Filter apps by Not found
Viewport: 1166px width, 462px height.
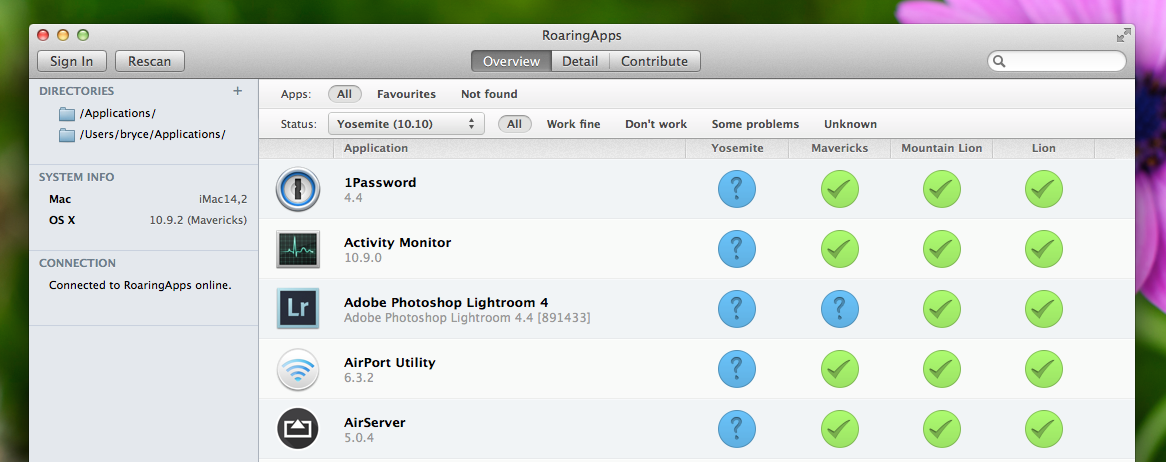pyautogui.click(x=489, y=94)
